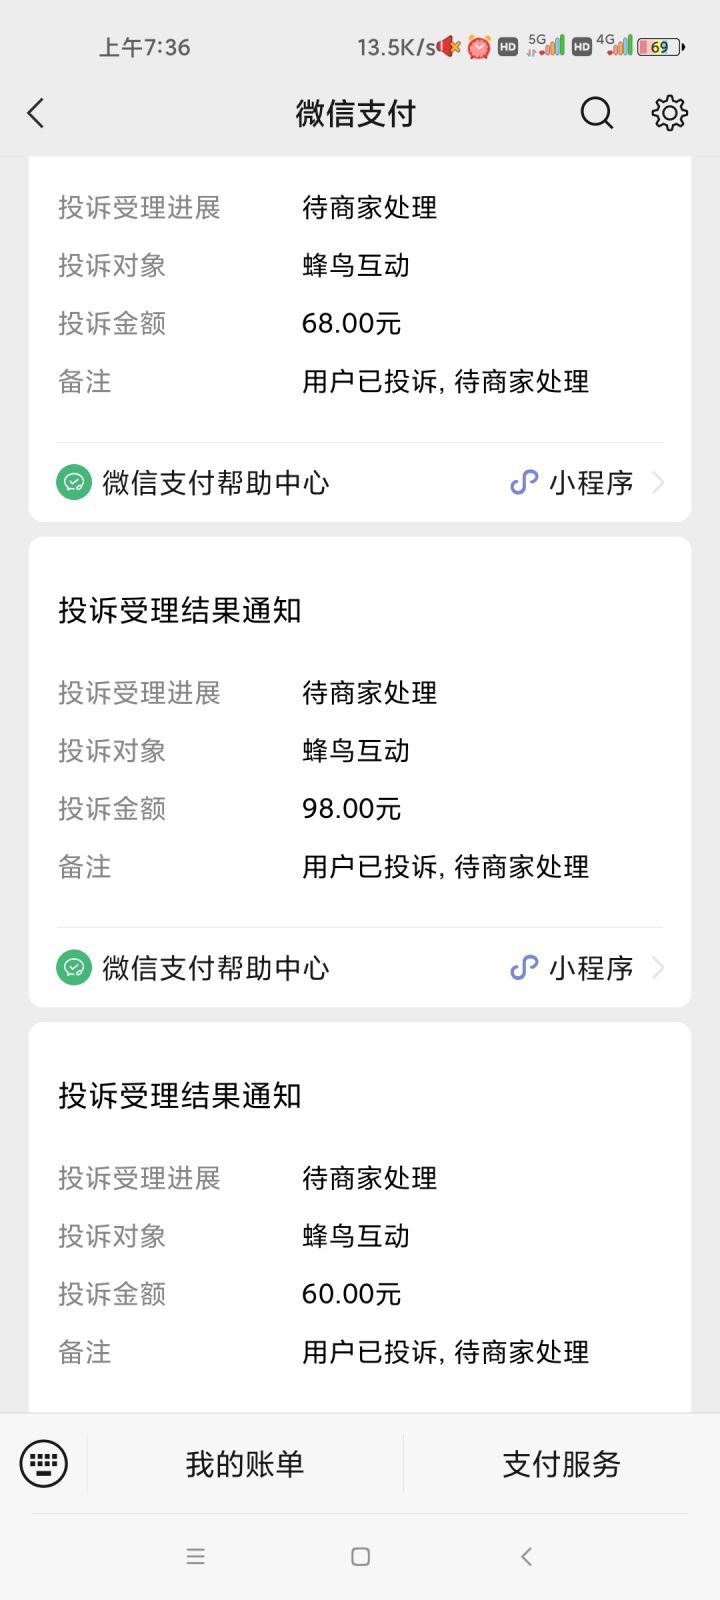
Task: Tap the 小程序 label in 98.00元 card
Action: click(591, 968)
